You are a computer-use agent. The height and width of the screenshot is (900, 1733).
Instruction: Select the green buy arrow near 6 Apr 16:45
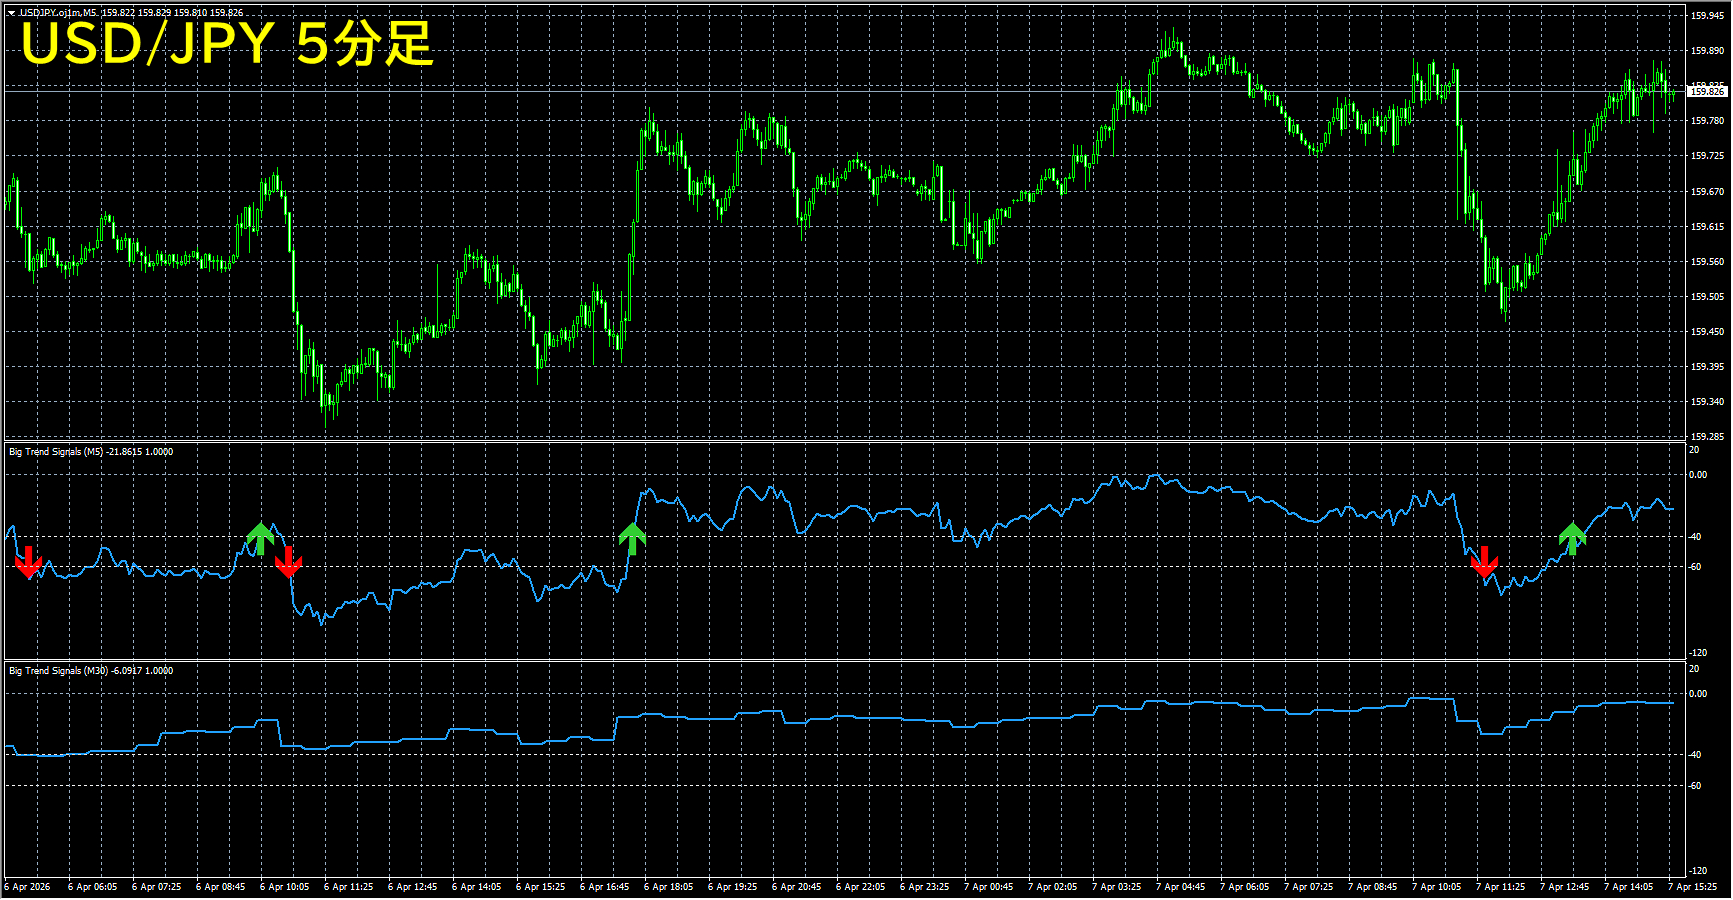632,538
